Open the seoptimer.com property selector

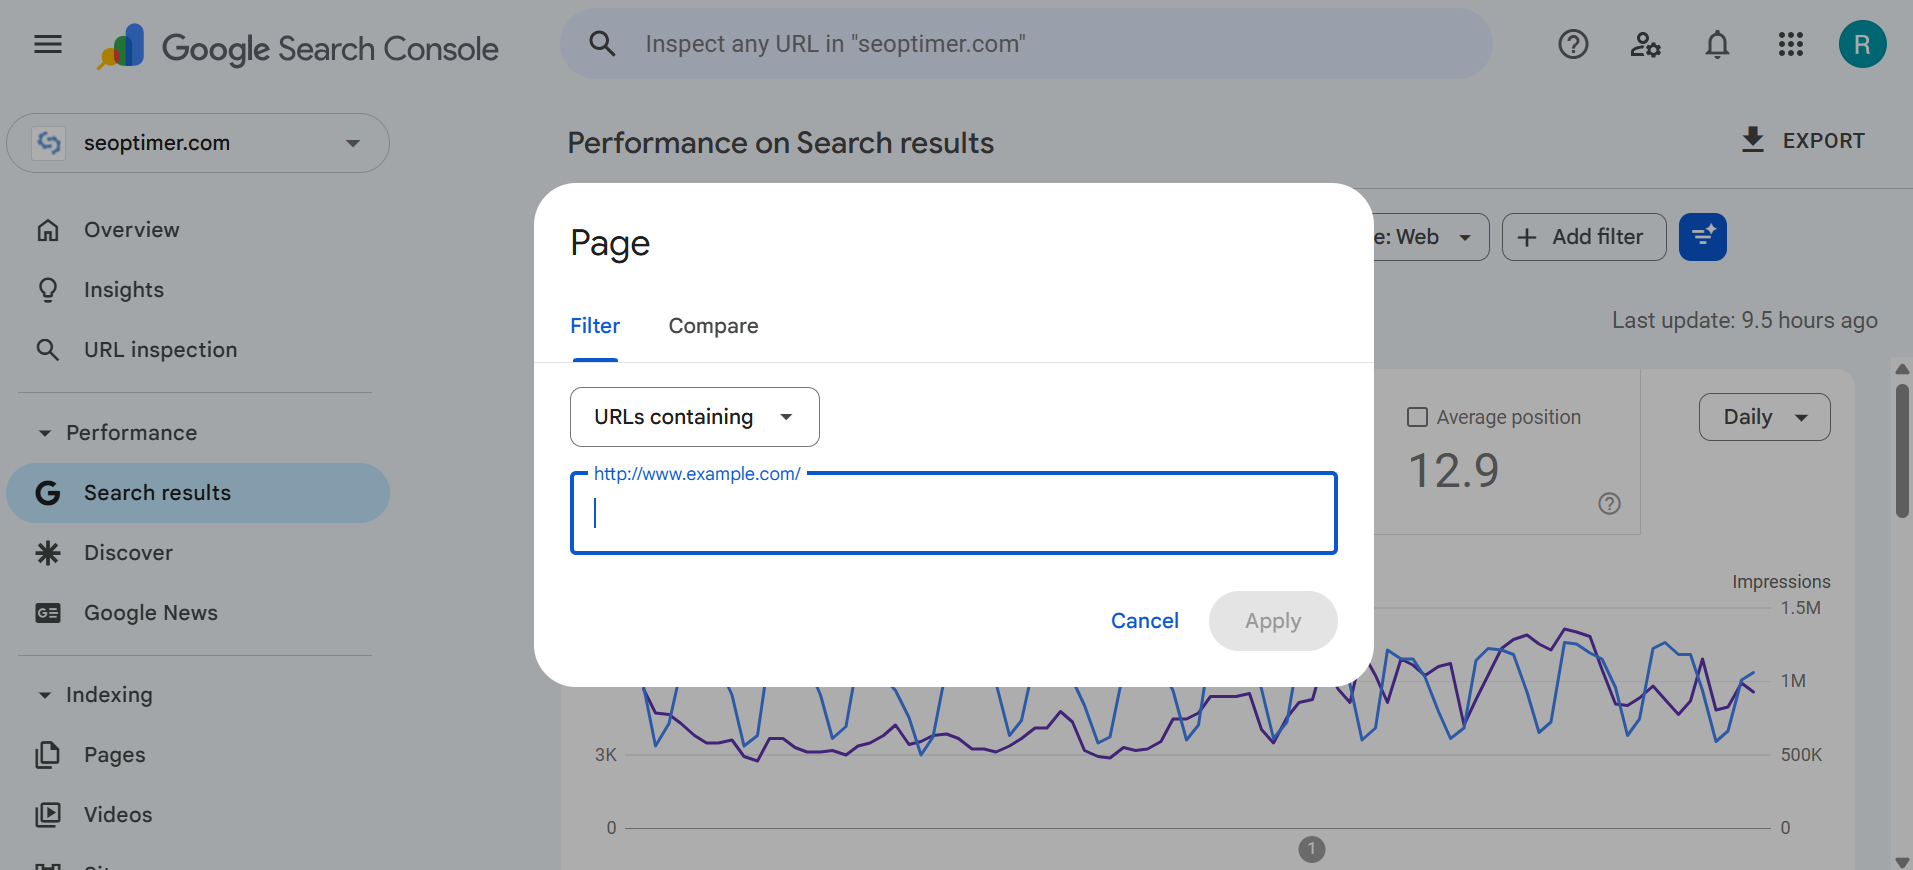click(198, 143)
